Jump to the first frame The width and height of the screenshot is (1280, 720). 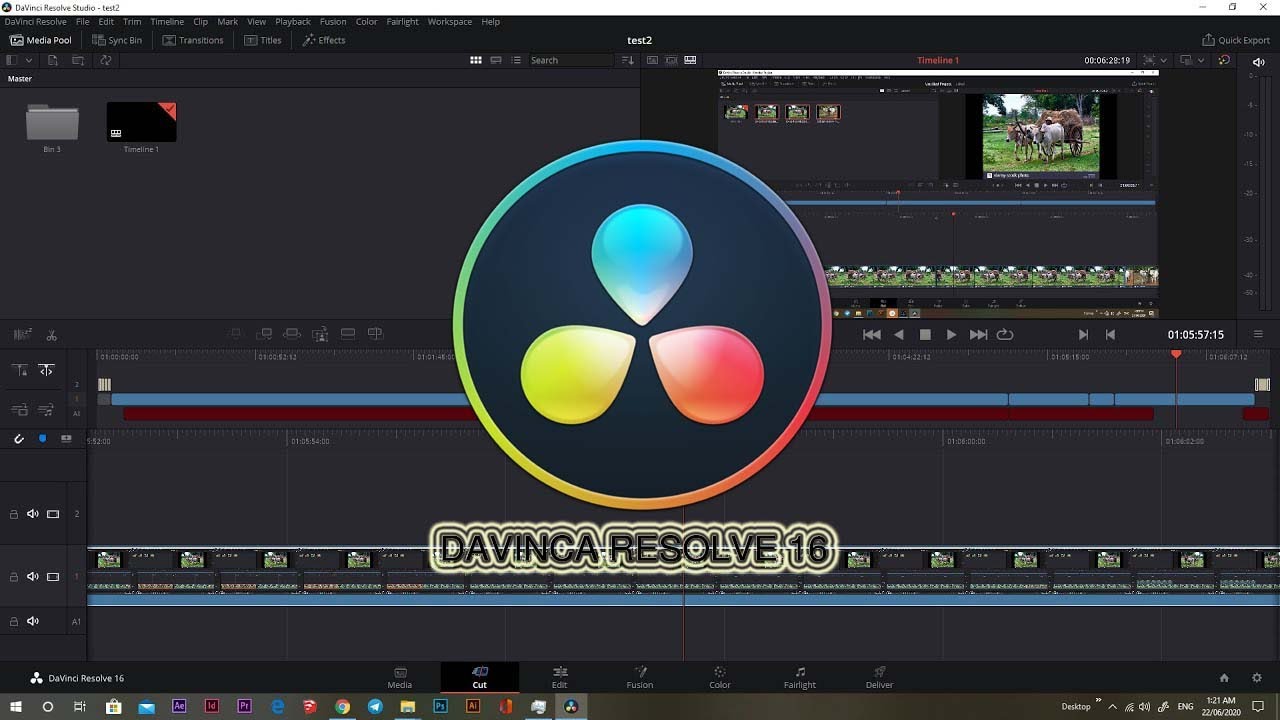pos(872,335)
